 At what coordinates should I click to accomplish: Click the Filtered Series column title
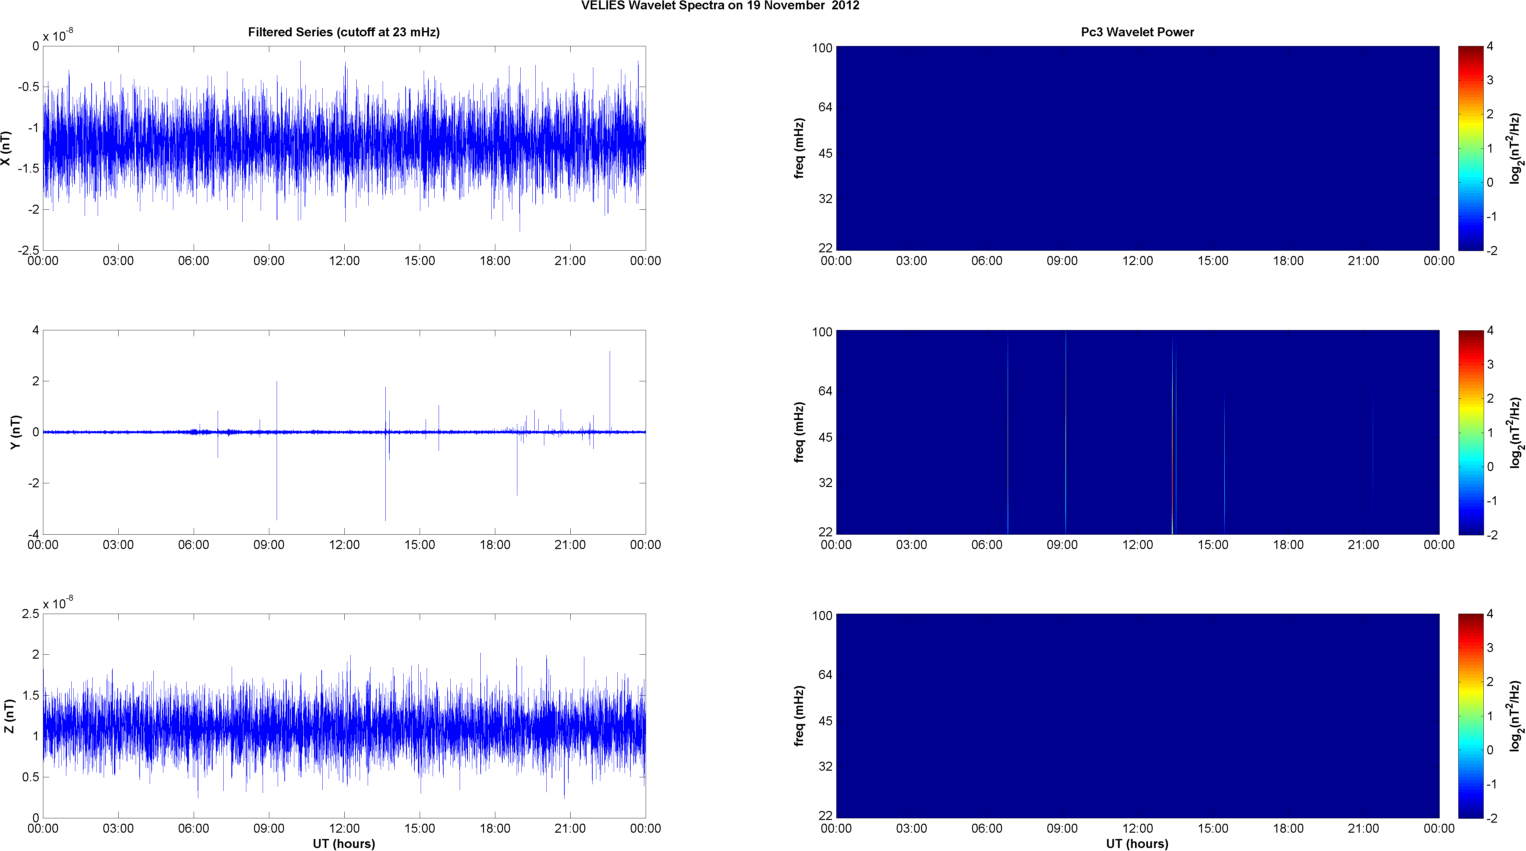click(344, 32)
